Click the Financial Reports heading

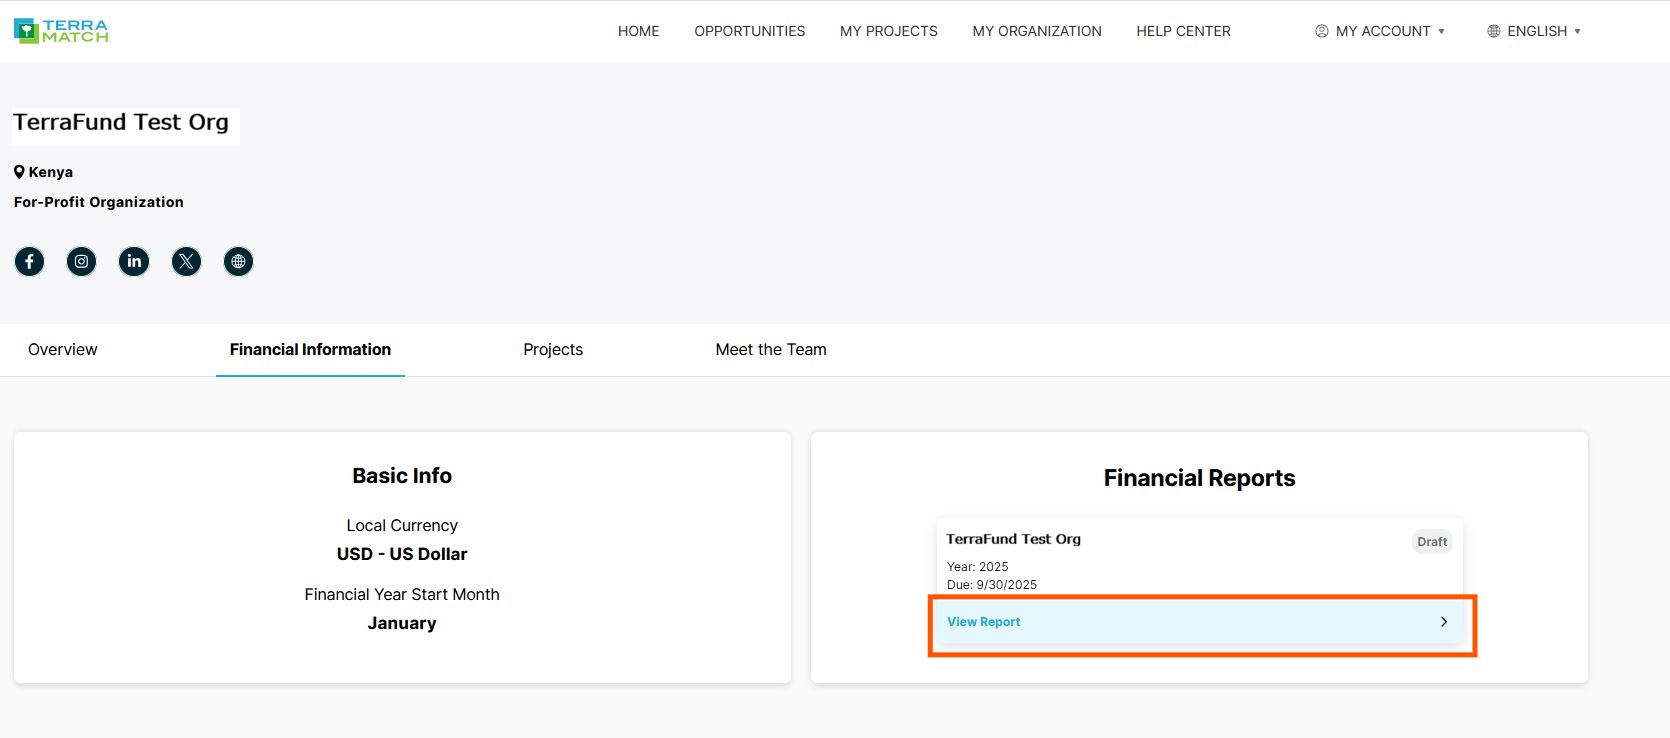click(1199, 478)
